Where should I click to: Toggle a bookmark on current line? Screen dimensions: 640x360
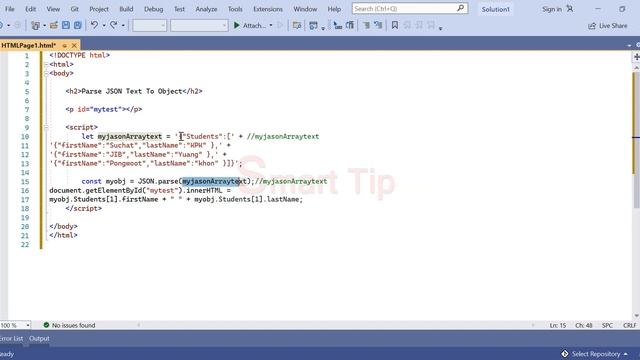[395, 26]
